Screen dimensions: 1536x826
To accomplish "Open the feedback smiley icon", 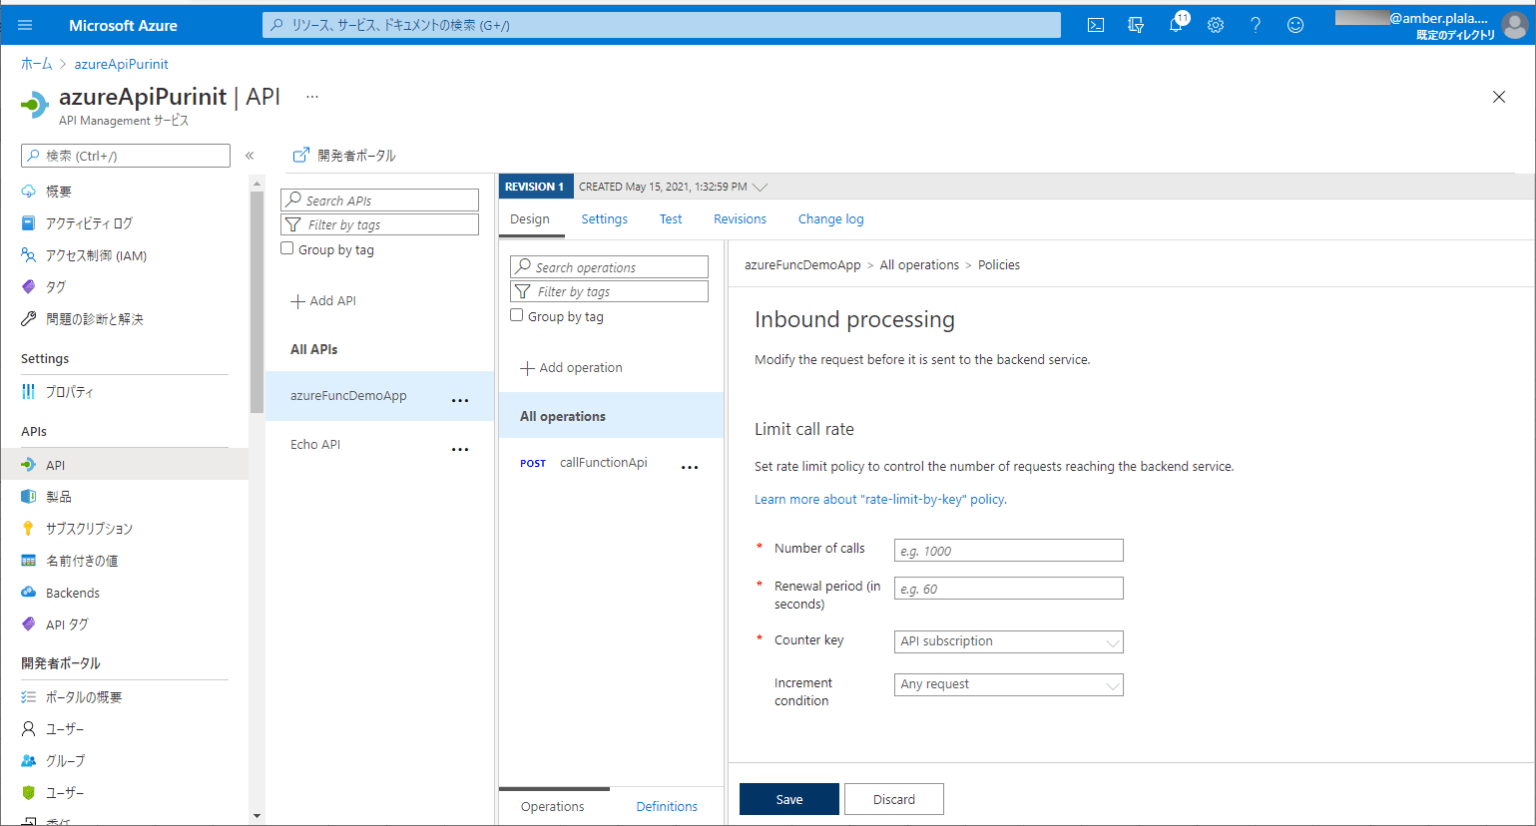I will point(1296,25).
